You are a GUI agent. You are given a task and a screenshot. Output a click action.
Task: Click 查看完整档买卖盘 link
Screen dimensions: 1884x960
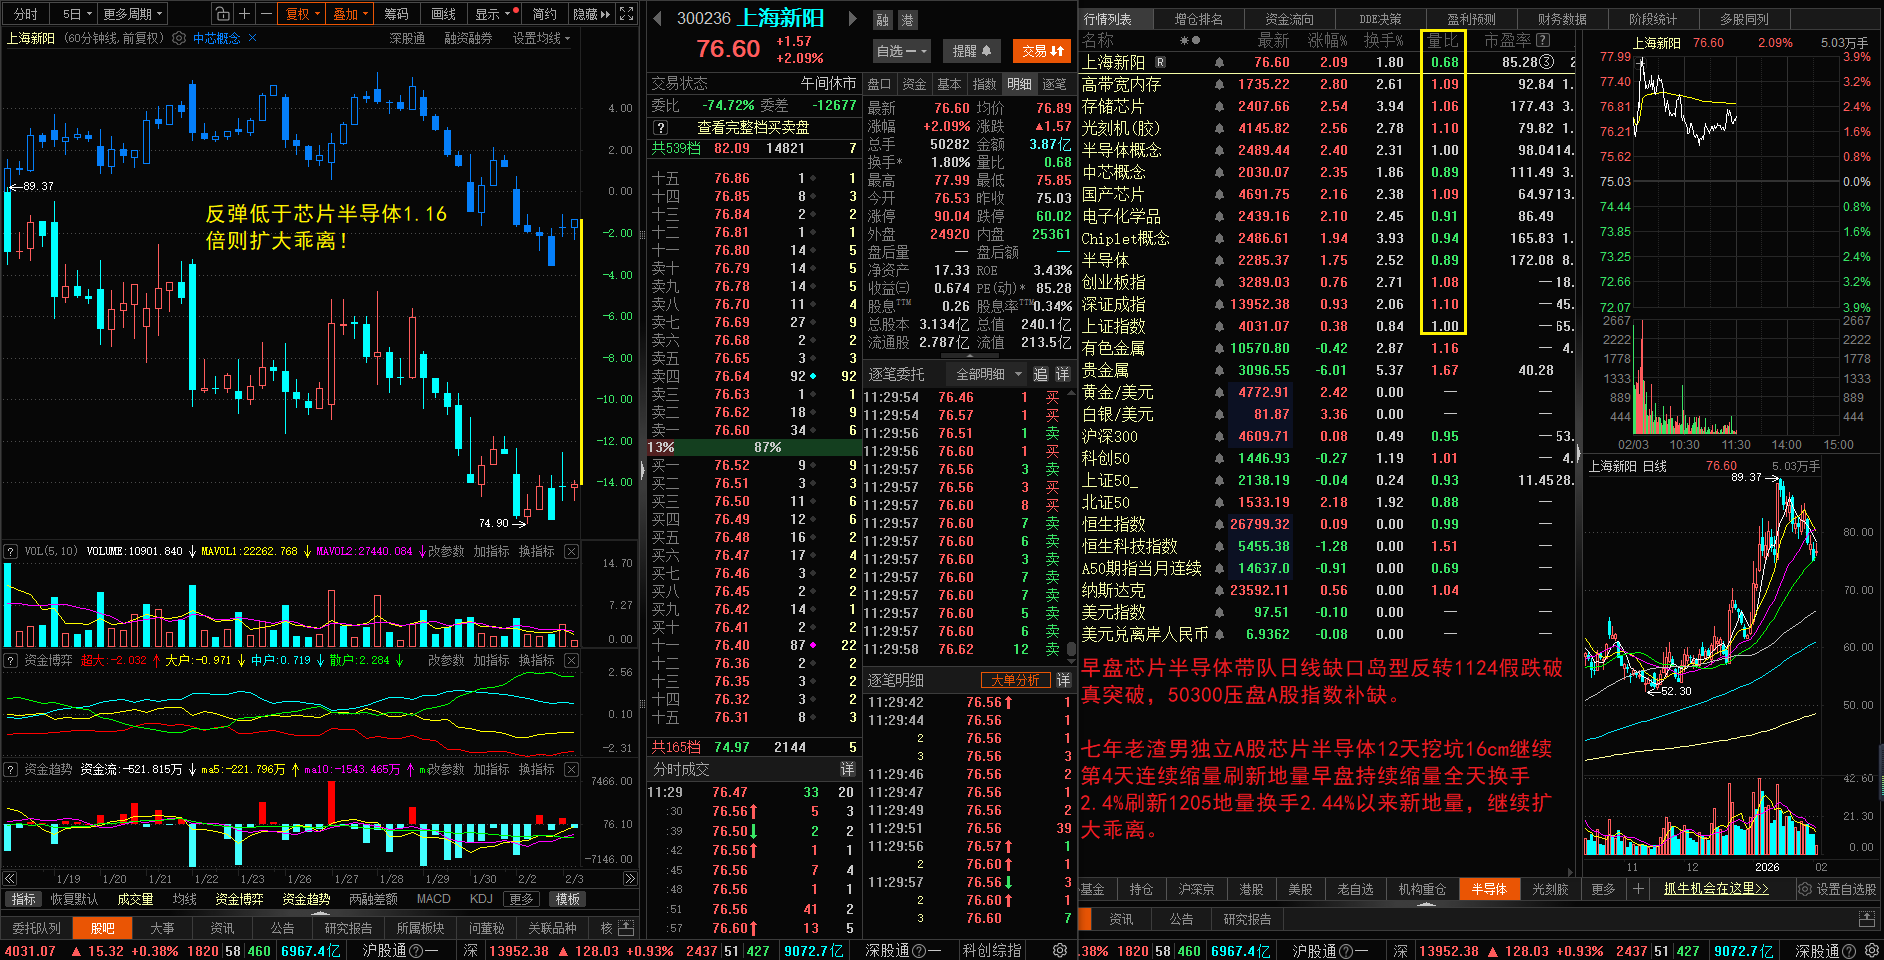point(753,128)
